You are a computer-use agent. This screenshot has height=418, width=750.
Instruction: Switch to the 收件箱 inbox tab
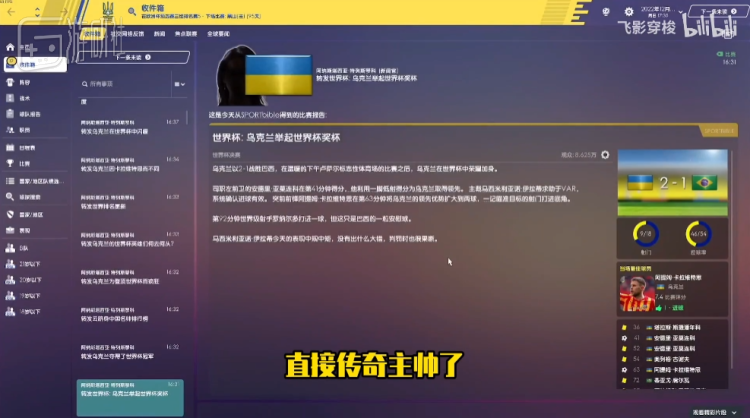click(x=92, y=34)
